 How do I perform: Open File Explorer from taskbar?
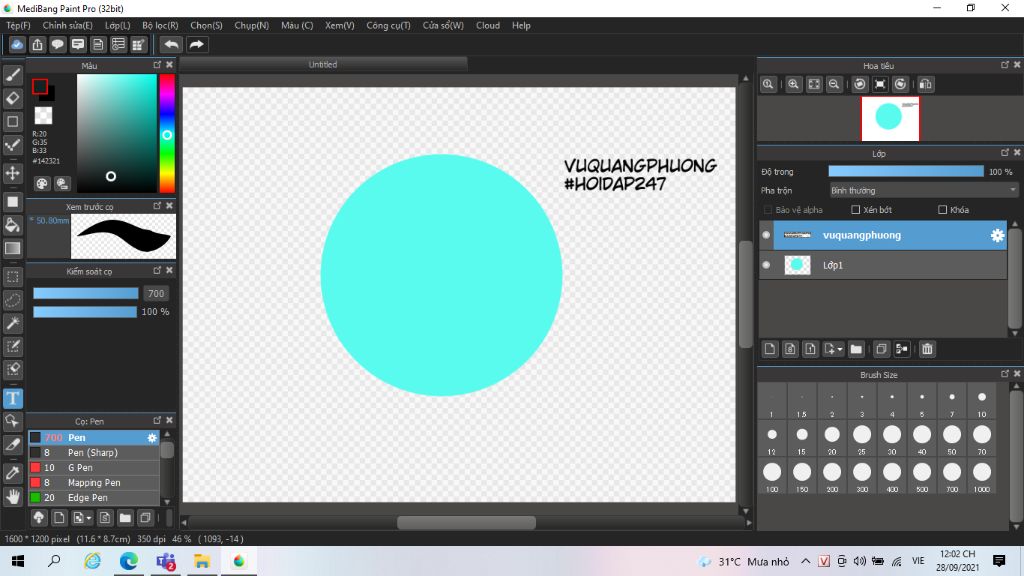tap(202, 561)
